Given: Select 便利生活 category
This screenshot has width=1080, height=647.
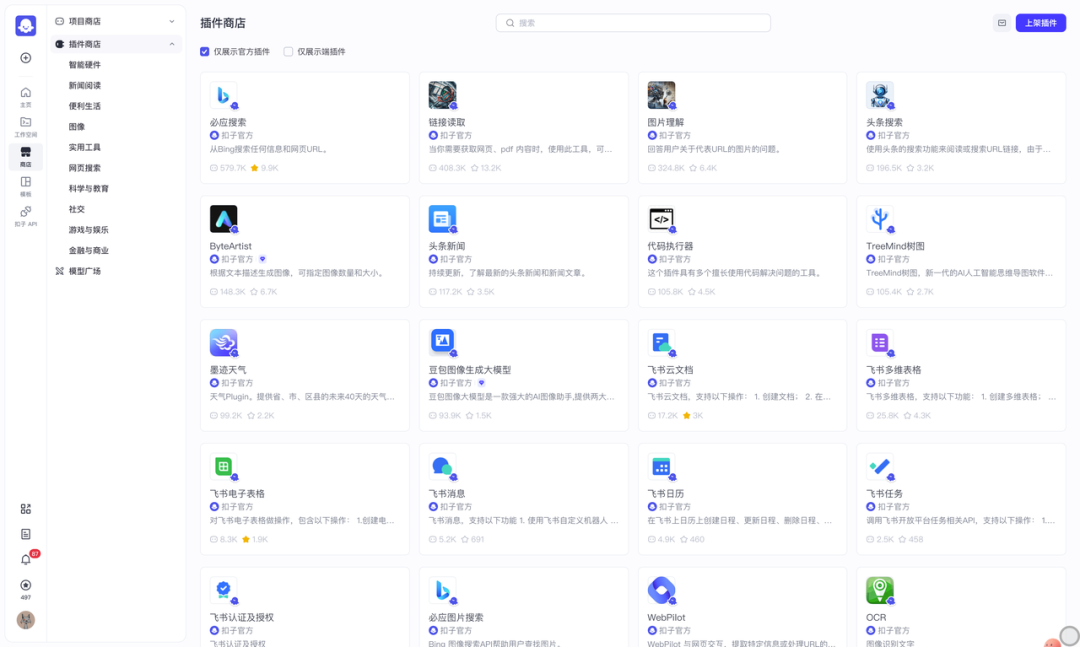Looking at the screenshot, I should (x=85, y=106).
